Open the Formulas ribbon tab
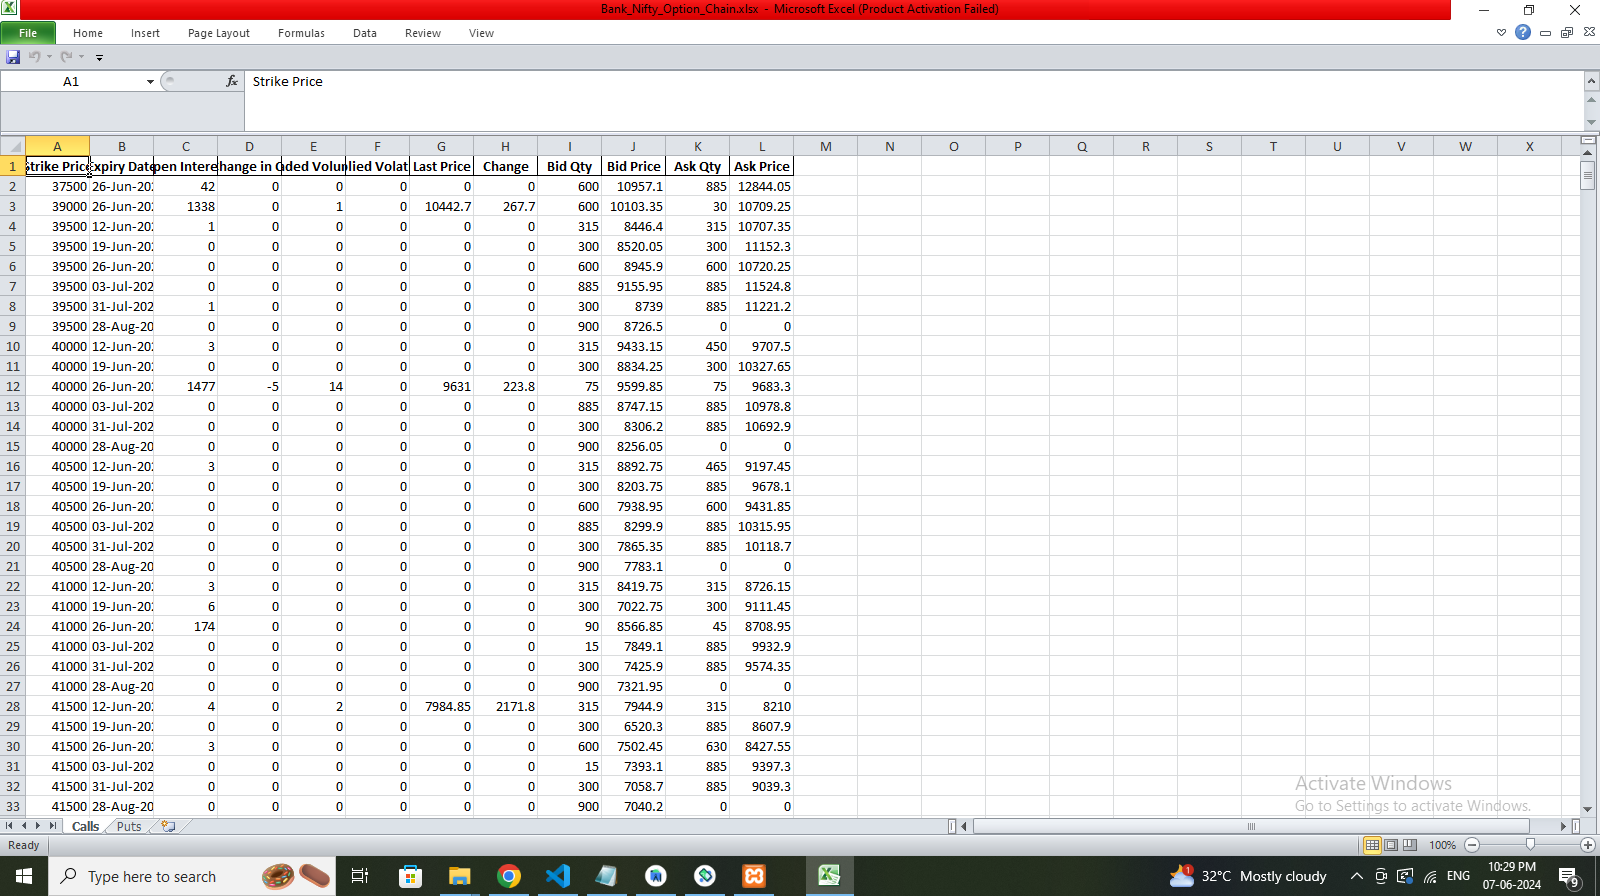The width and height of the screenshot is (1600, 896). pos(301,33)
